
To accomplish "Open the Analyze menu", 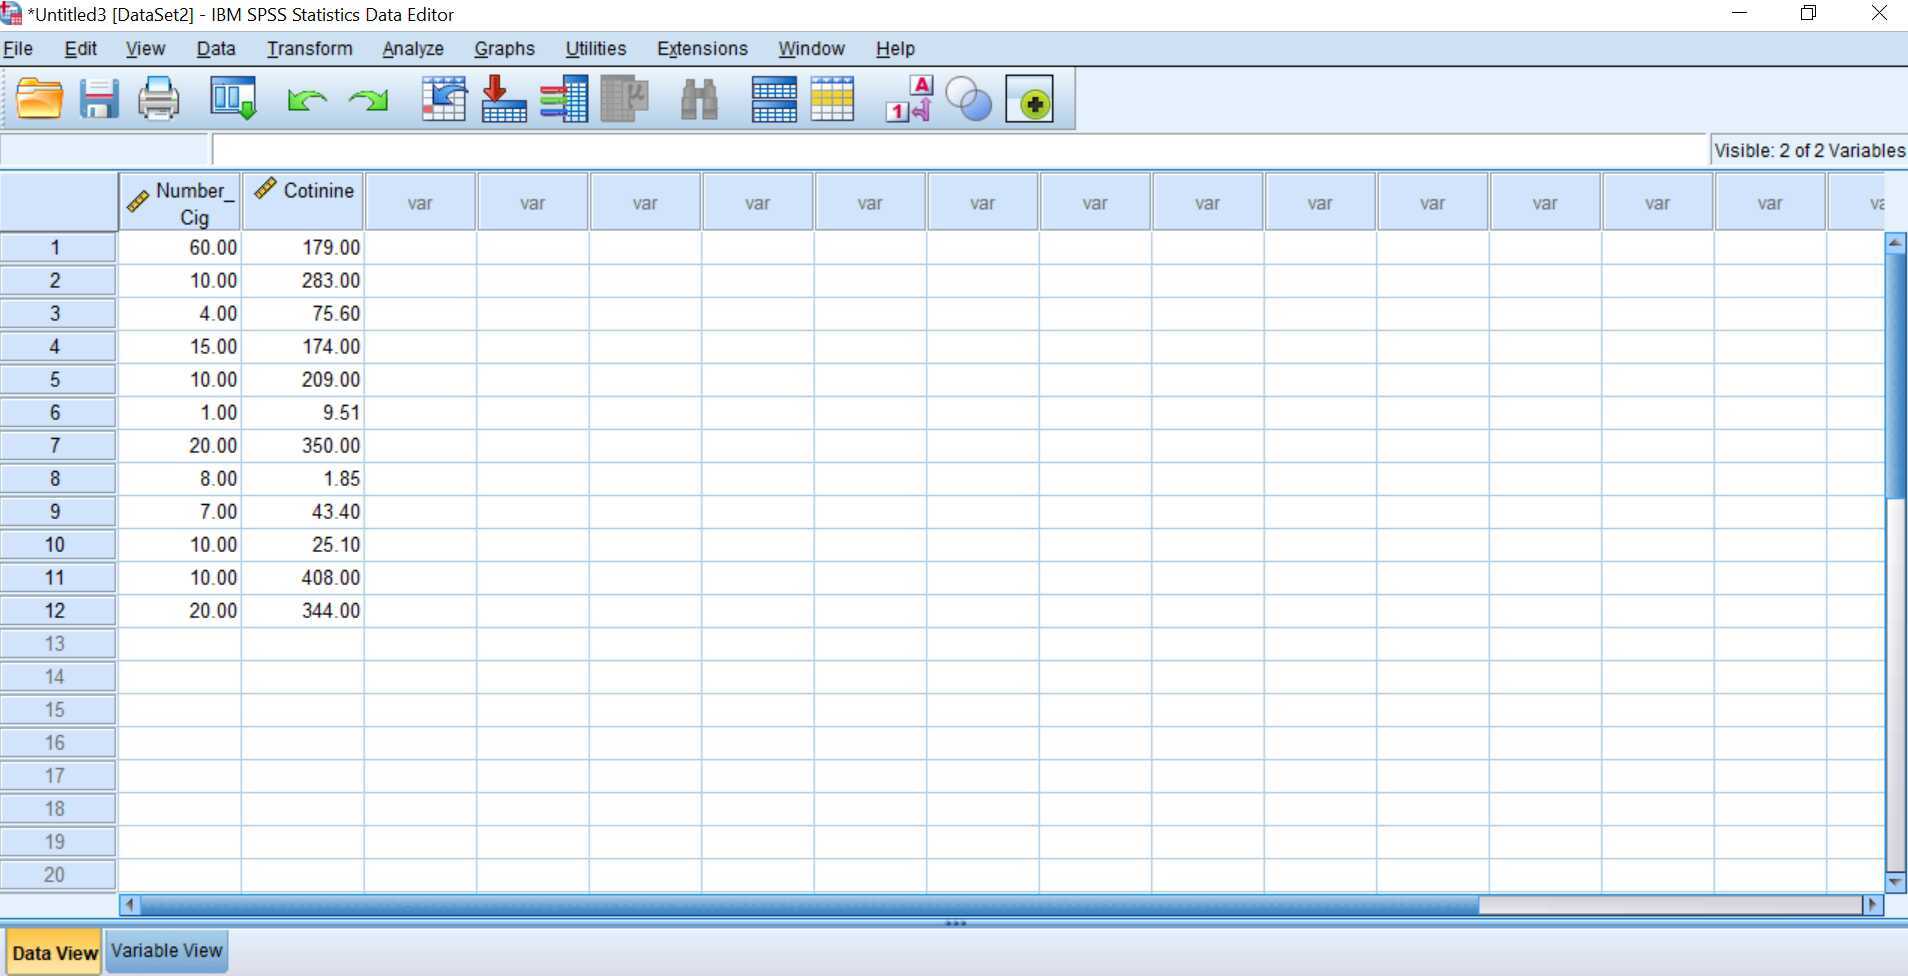I will (412, 48).
